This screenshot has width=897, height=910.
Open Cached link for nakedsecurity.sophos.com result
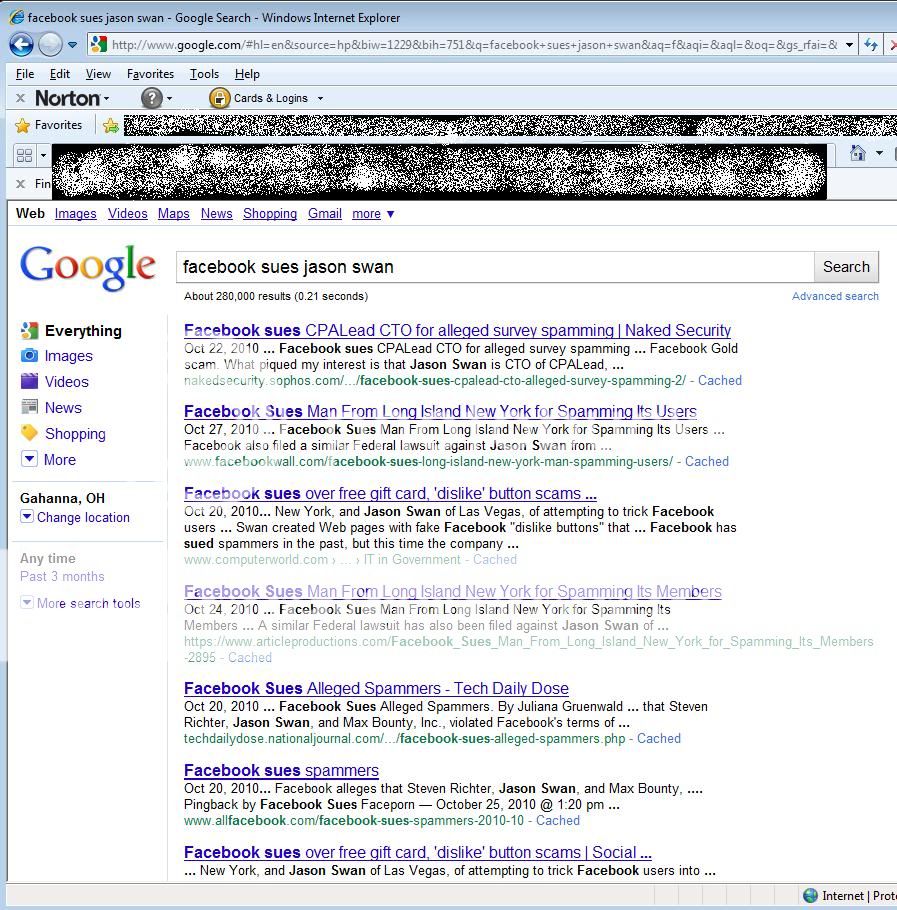click(x=719, y=381)
